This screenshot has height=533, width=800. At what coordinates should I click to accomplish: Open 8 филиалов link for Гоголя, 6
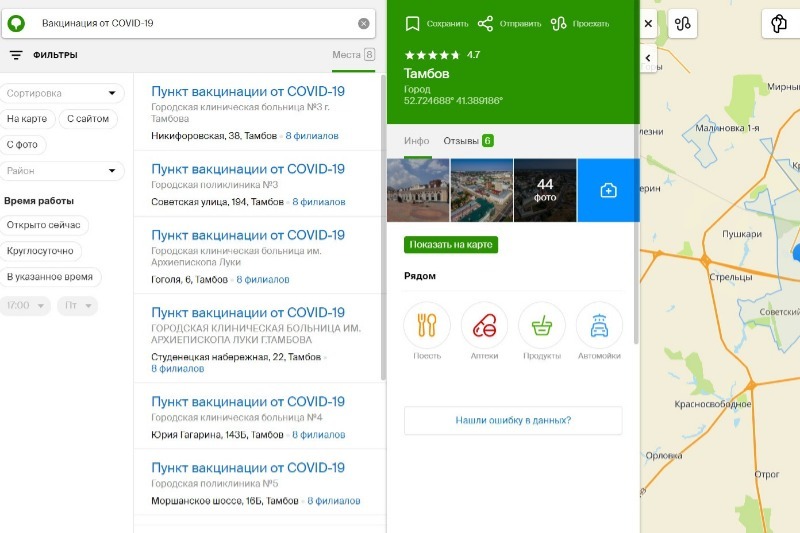click(263, 280)
